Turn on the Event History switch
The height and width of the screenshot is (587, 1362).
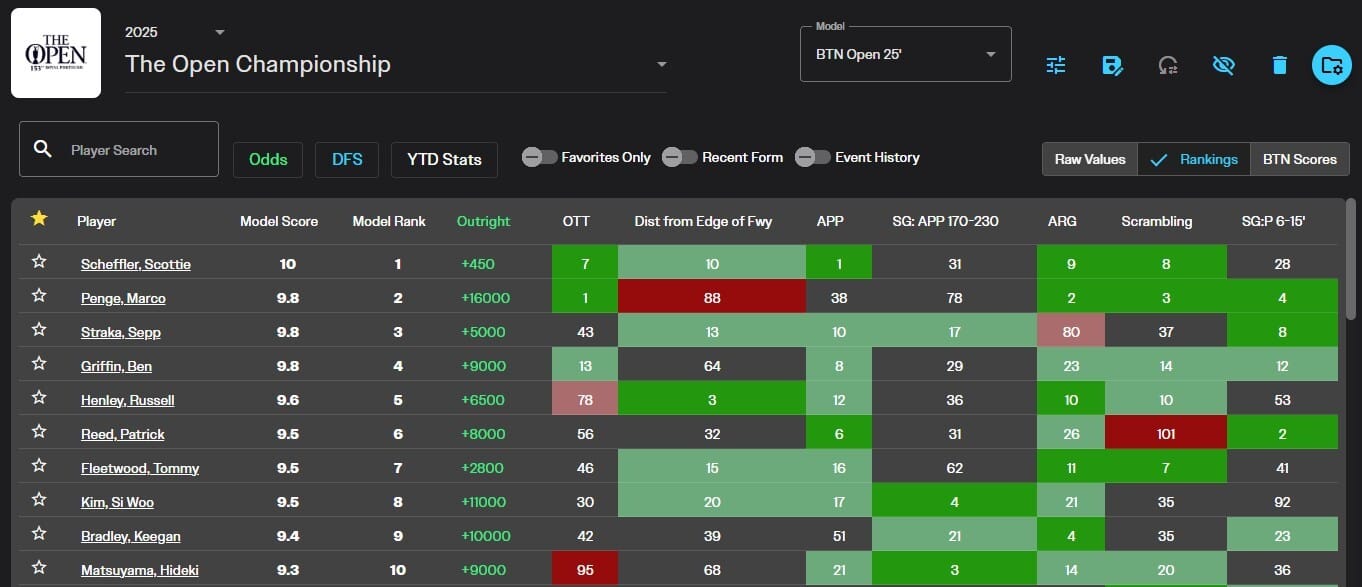click(813, 157)
